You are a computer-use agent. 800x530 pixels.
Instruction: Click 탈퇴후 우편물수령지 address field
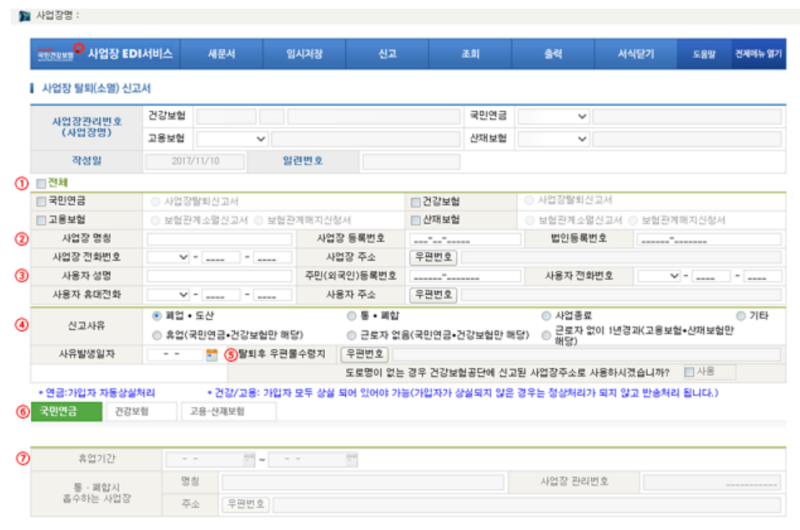click(x=587, y=355)
